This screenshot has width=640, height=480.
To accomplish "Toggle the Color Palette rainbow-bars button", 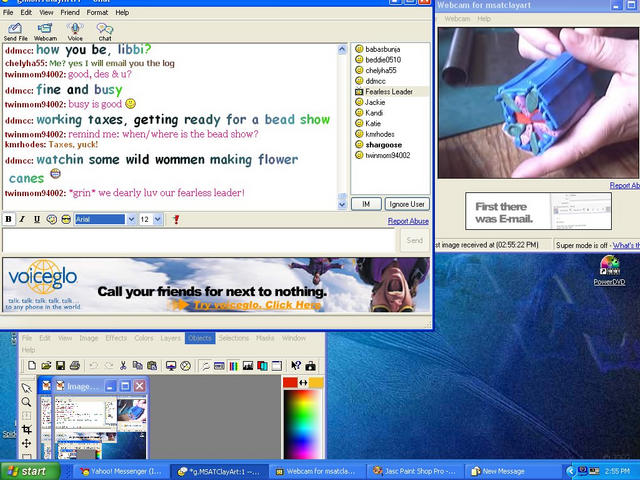I will [x=233, y=366].
